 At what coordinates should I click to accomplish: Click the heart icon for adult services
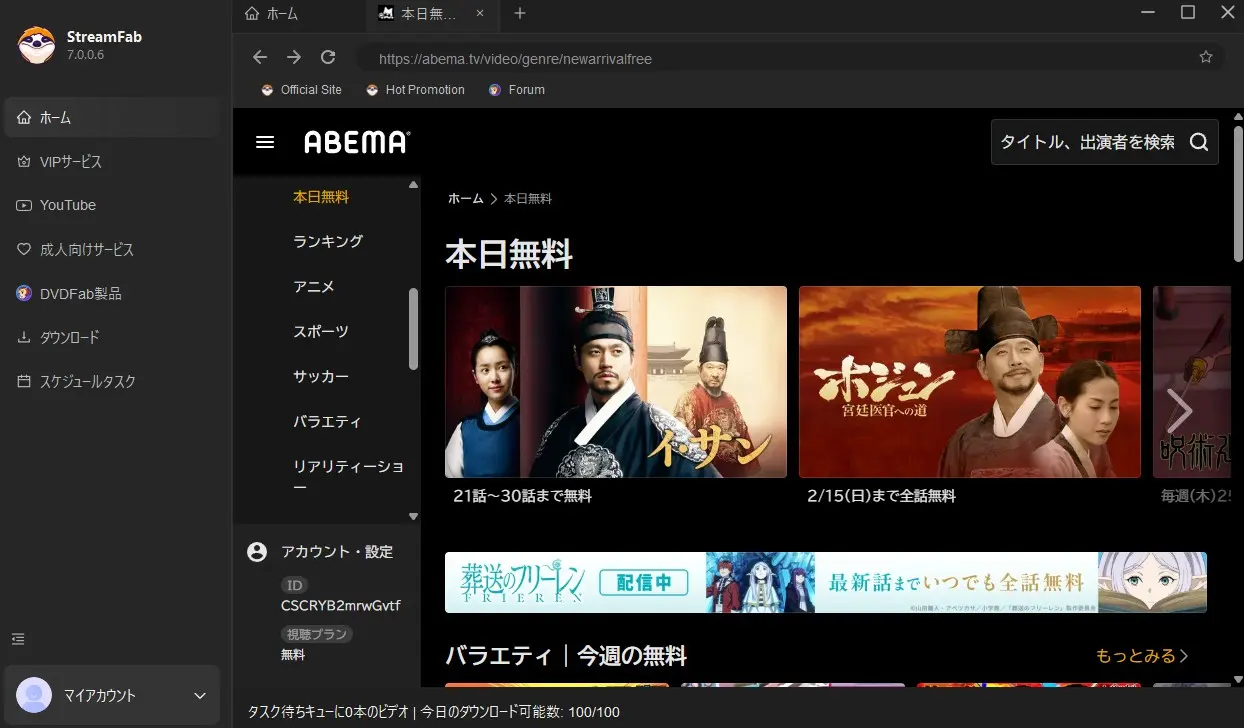coord(24,249)
